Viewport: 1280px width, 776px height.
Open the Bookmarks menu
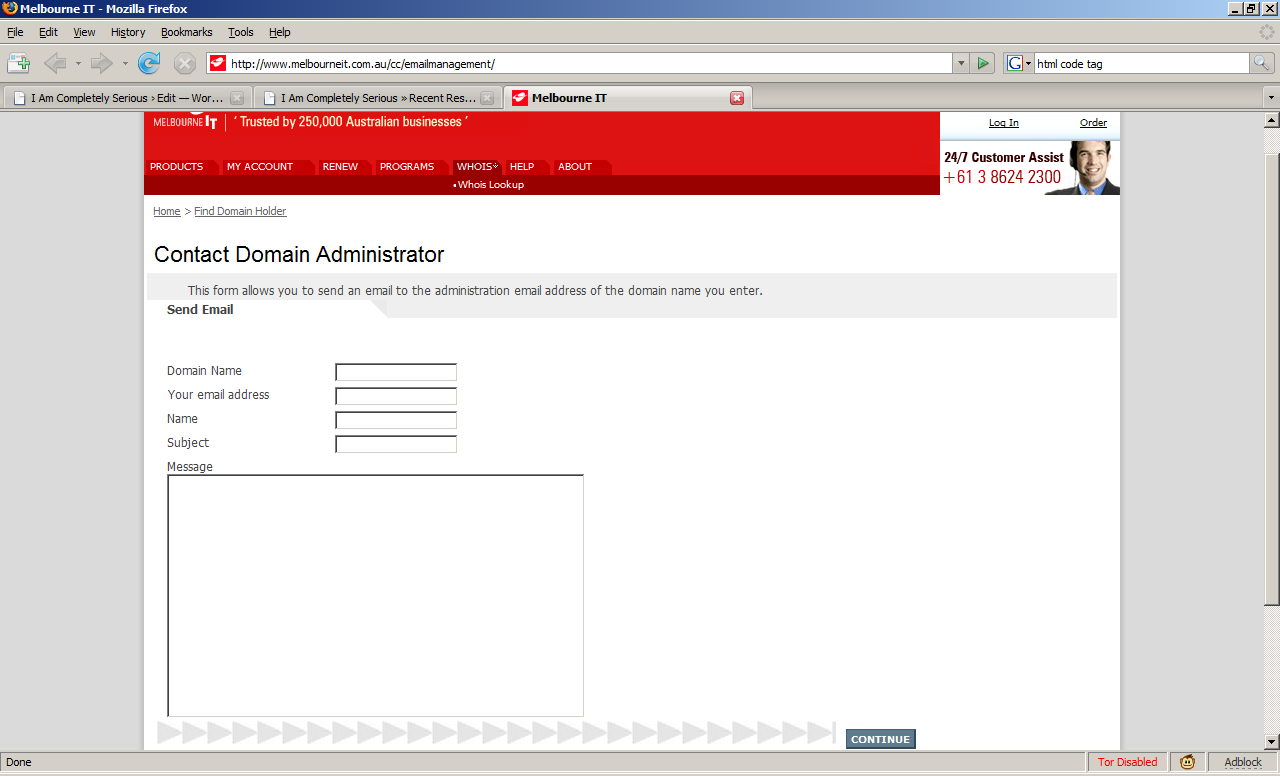pos(186,32)
